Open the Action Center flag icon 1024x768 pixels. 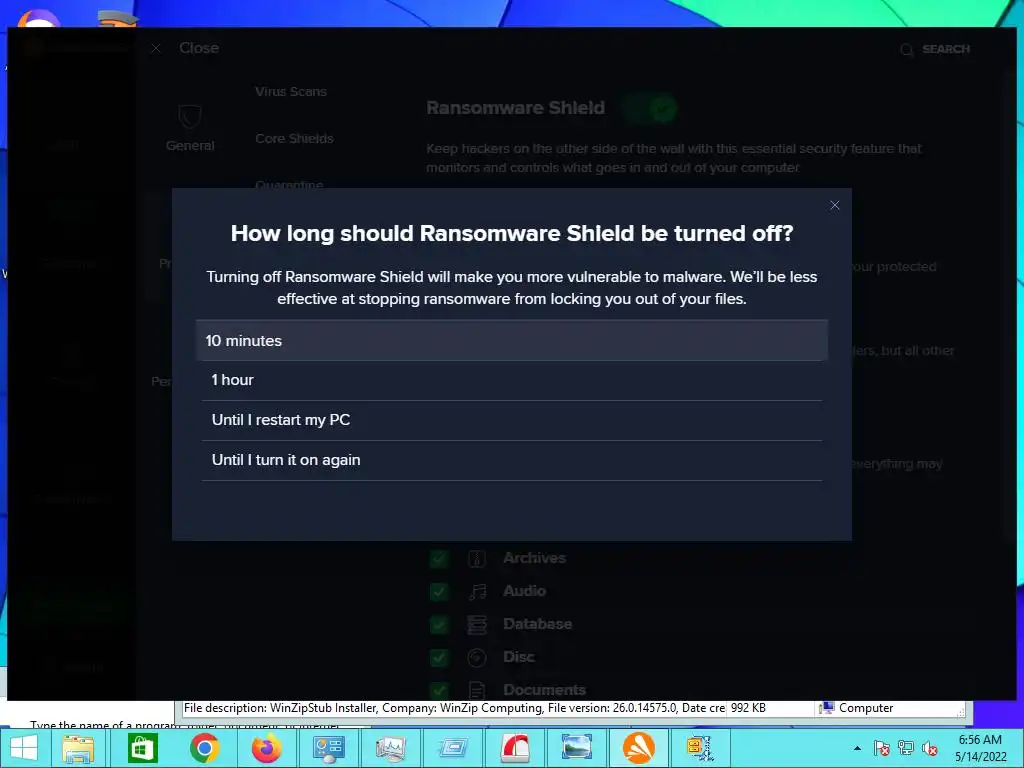[882, 748]
